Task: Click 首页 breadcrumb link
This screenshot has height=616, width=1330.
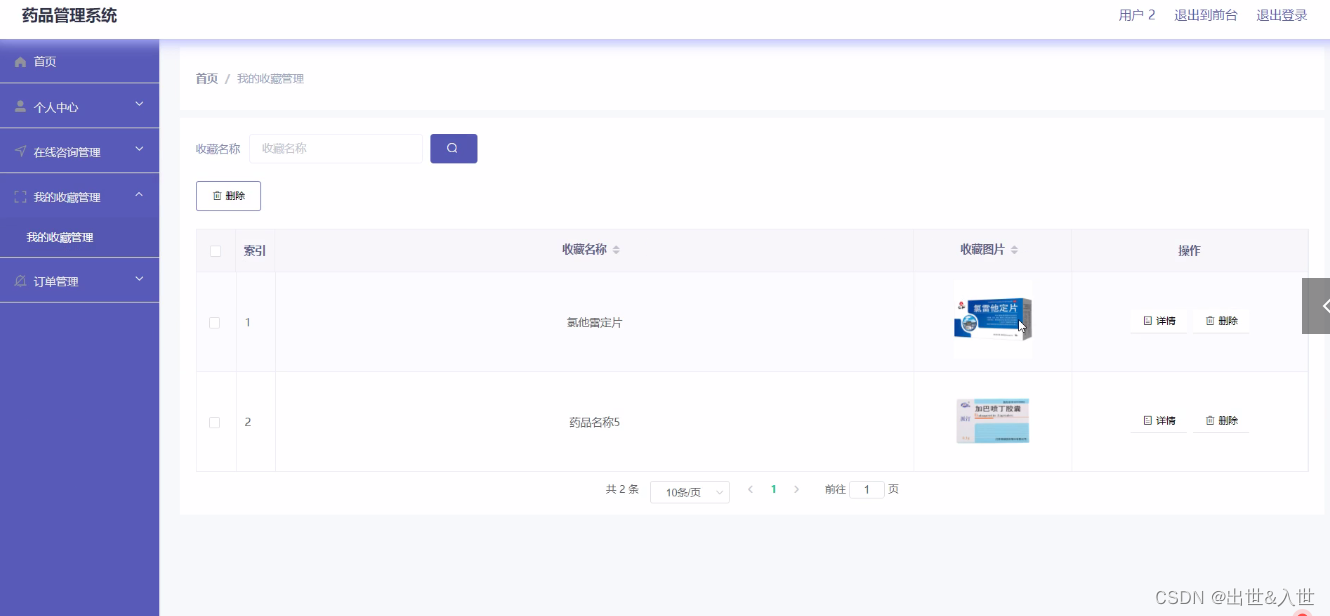Action: click(x=207, y=79)
